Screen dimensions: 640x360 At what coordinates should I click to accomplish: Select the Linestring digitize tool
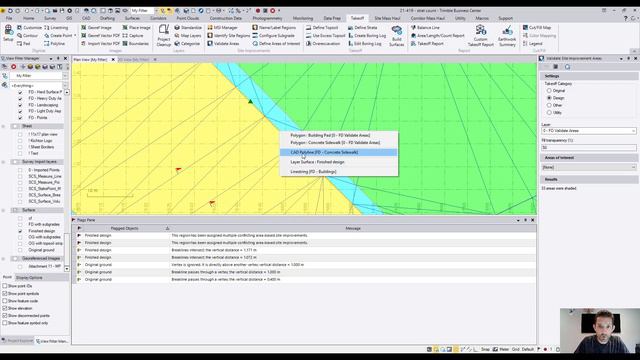pyautogui.click(x=56, y=27)
